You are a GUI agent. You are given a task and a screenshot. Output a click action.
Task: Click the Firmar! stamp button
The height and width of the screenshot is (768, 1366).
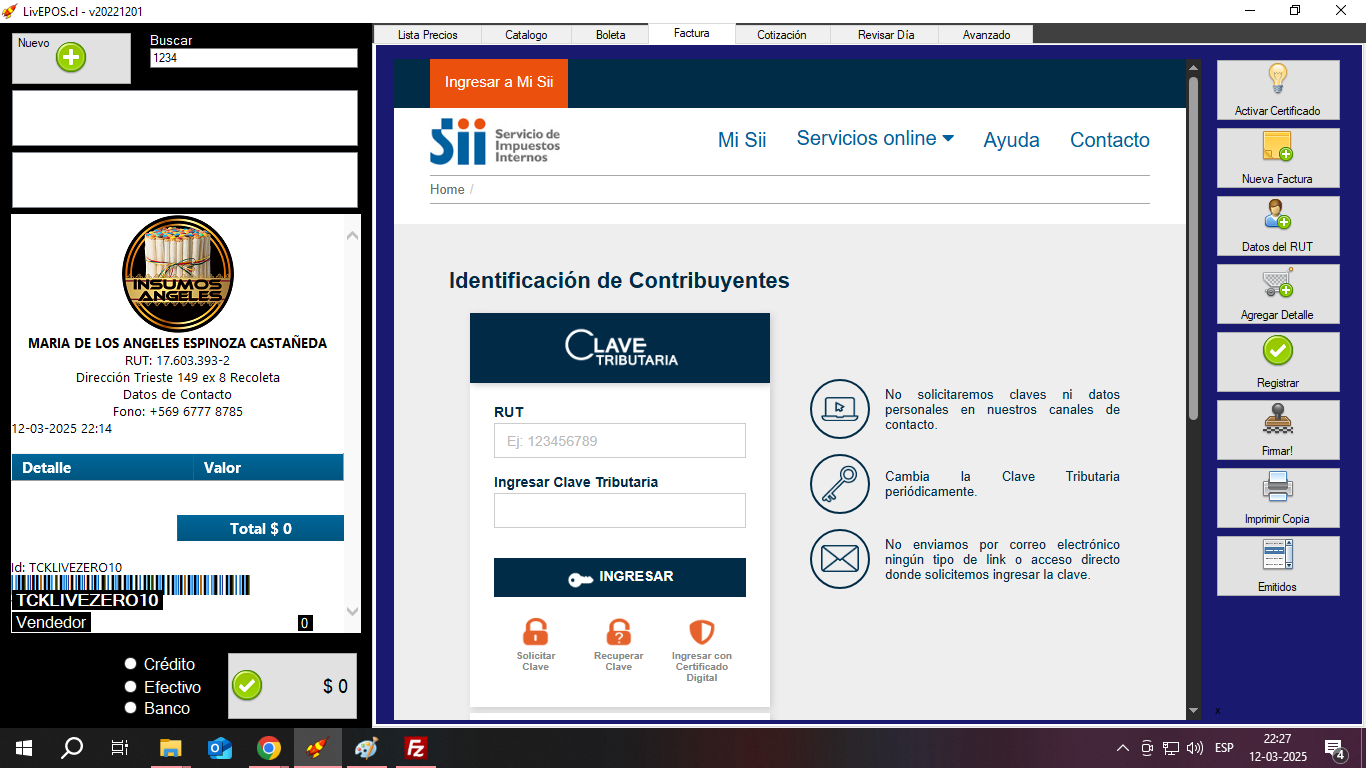point(1278,430)
